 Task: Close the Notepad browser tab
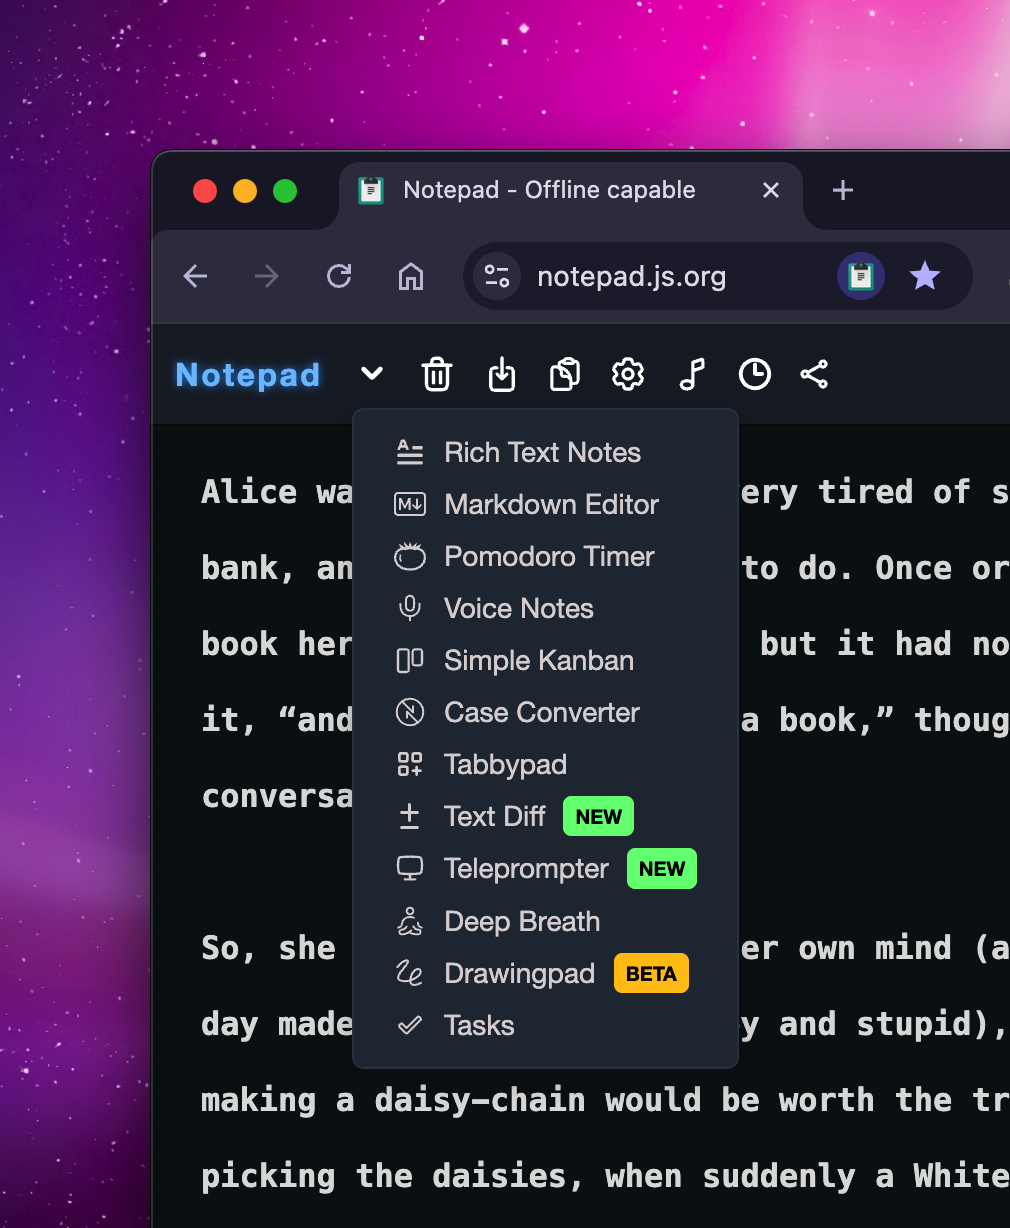[771, 190]
